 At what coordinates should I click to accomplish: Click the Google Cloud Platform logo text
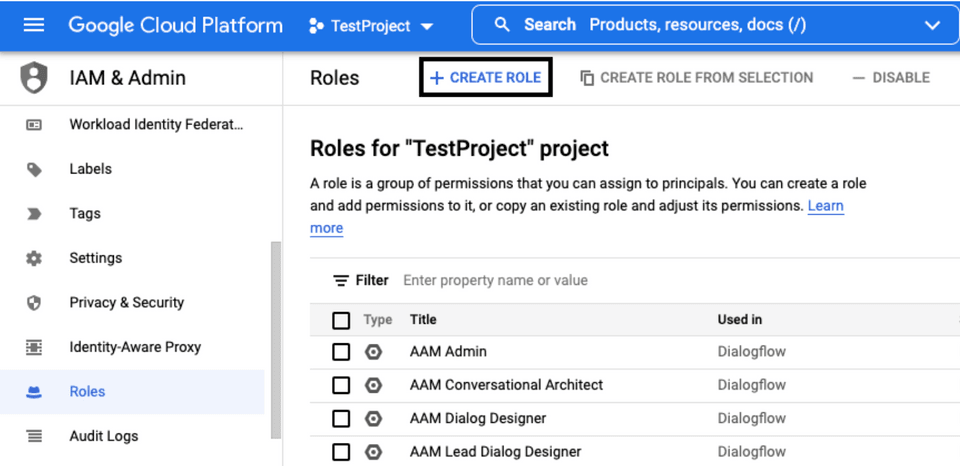pos(176,26)
